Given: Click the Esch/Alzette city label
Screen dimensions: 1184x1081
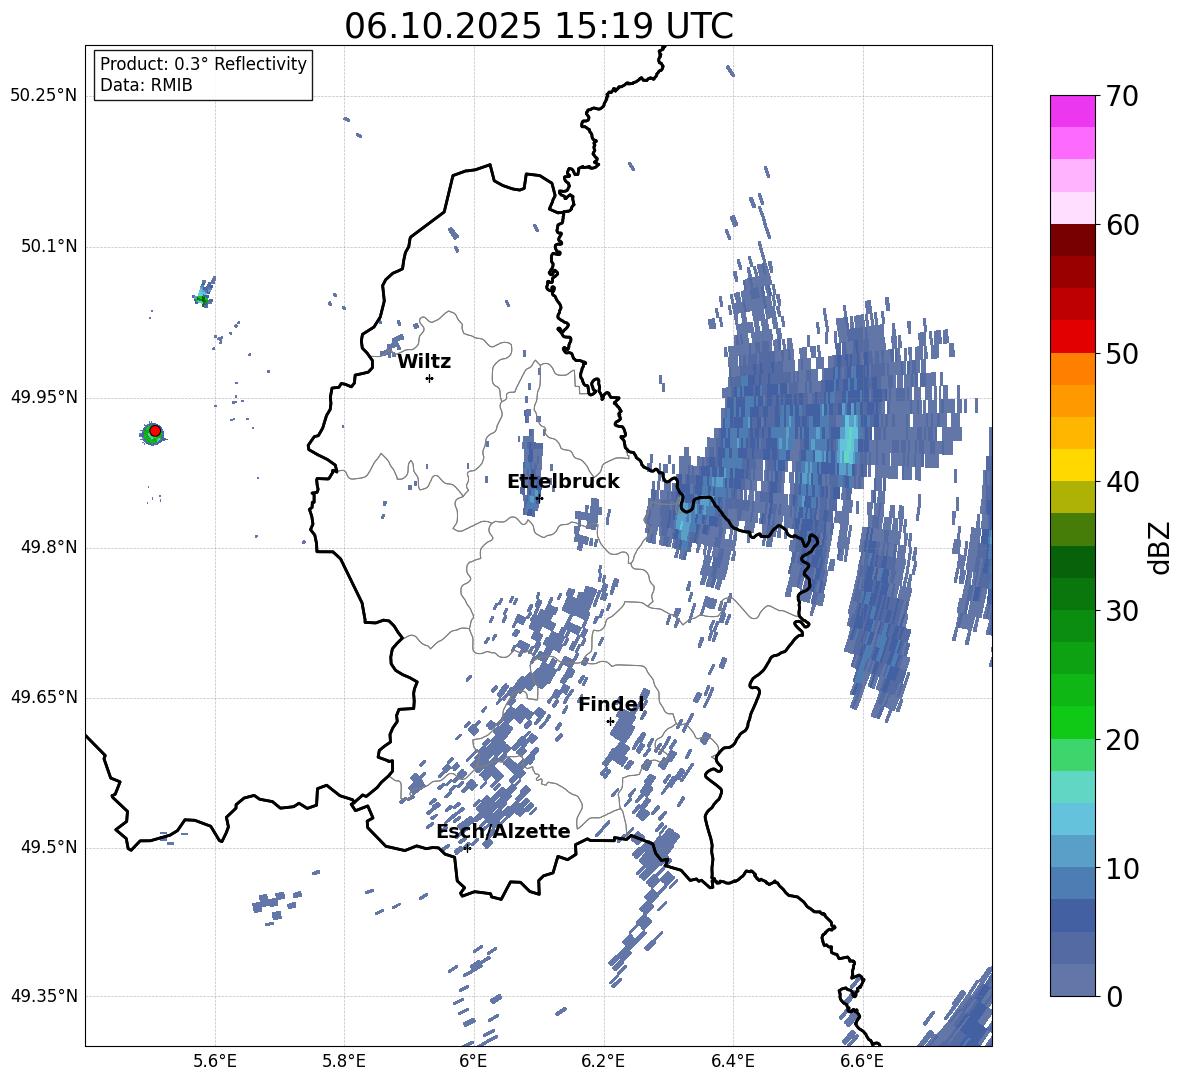Looking at the screenshot, I should [x=503, y=831].
